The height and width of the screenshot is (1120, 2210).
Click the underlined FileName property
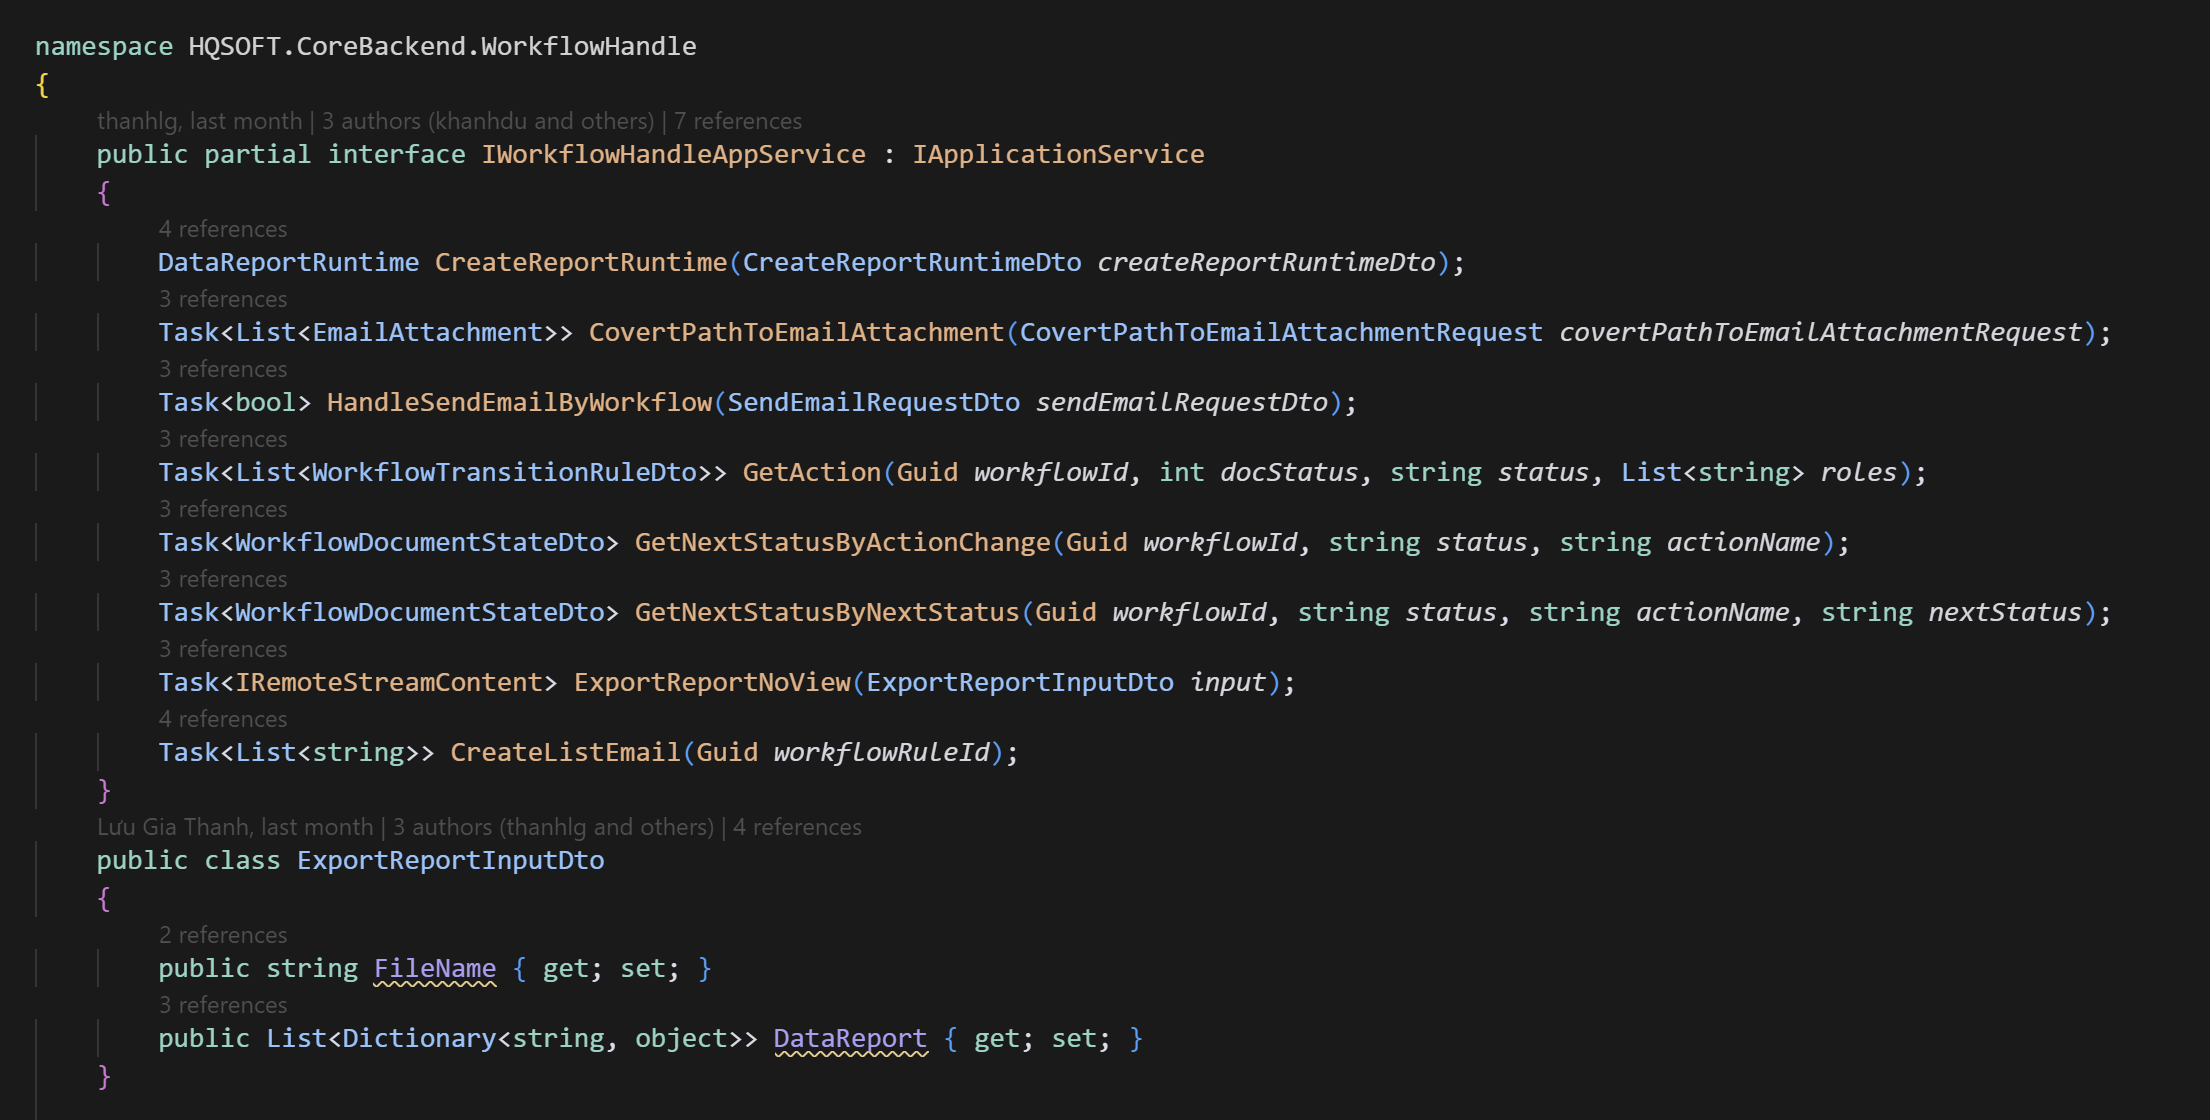[434, 968]
